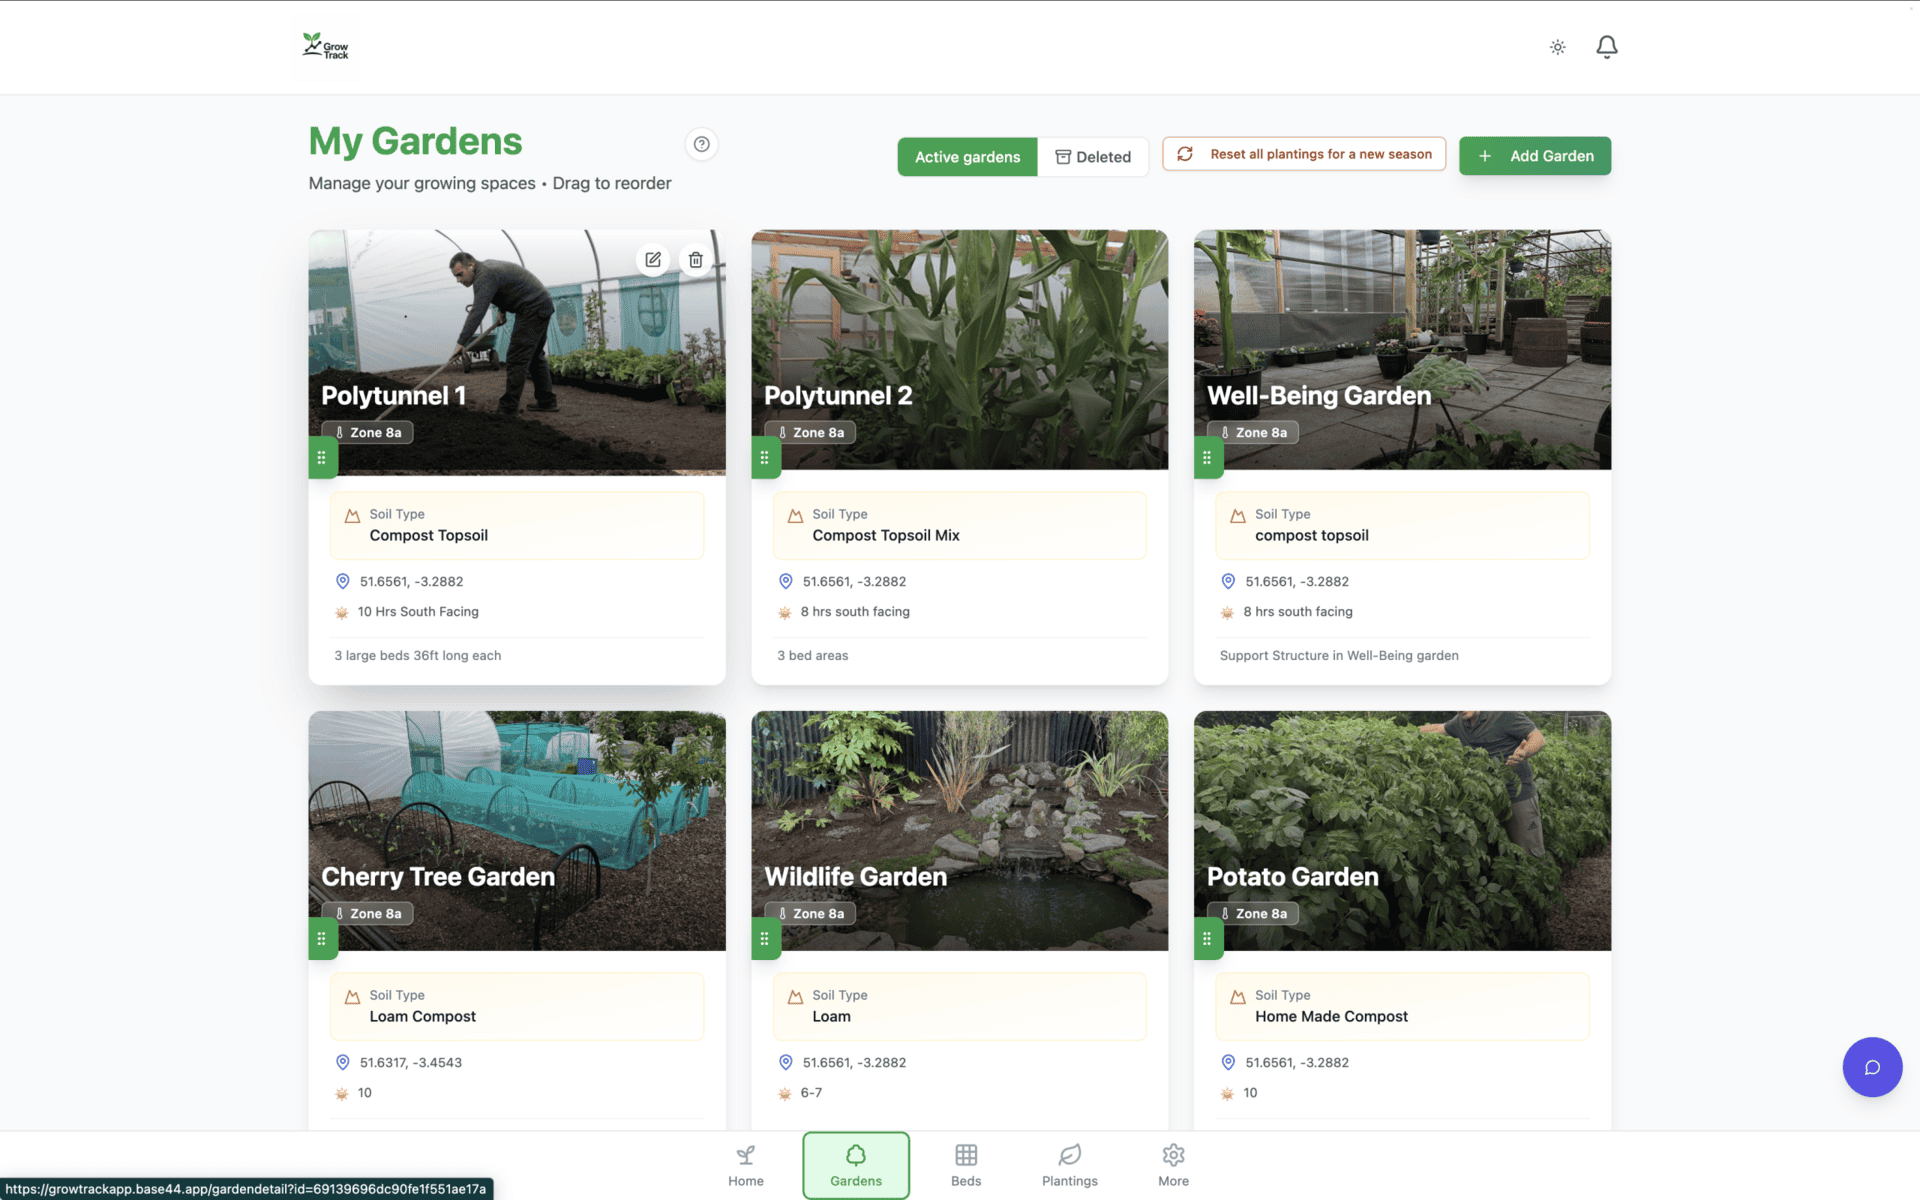Click Reset all plantings for new season

point(1304,154)
